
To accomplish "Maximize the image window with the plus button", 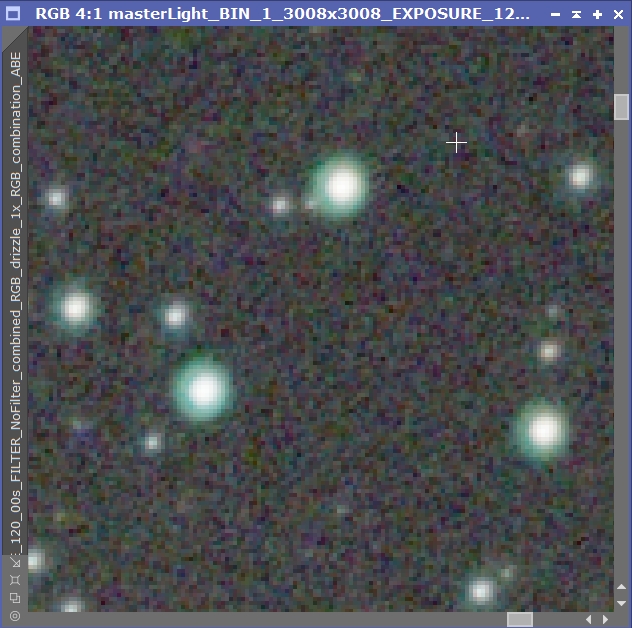I will click(x=597, y=15).
